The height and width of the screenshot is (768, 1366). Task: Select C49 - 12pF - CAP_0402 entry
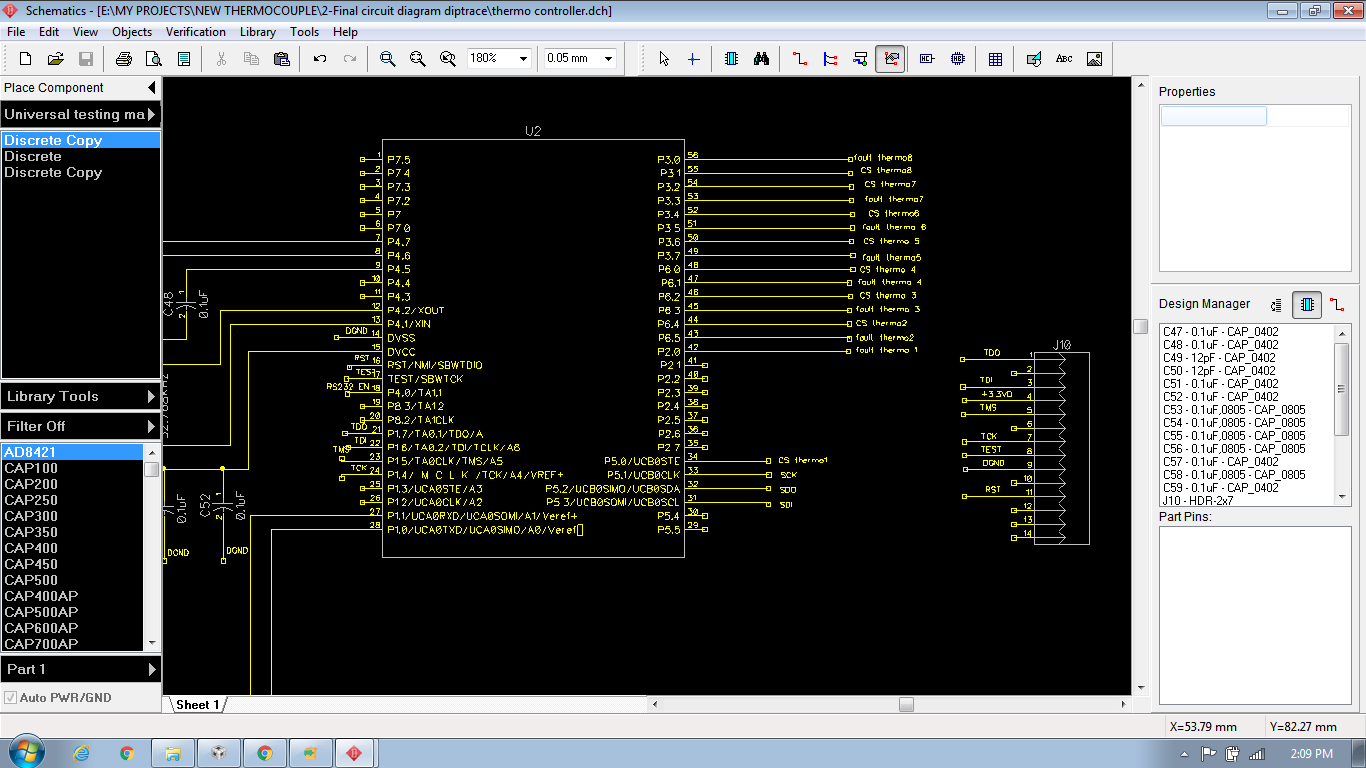1219,358
